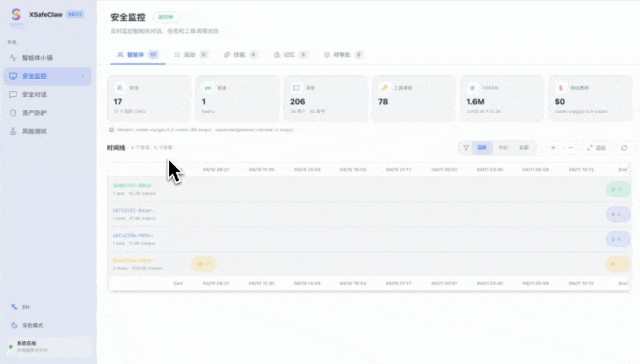Open the yellow session ID in the fourth row
Screen dimensions: 640x364
tap(133, 260)
